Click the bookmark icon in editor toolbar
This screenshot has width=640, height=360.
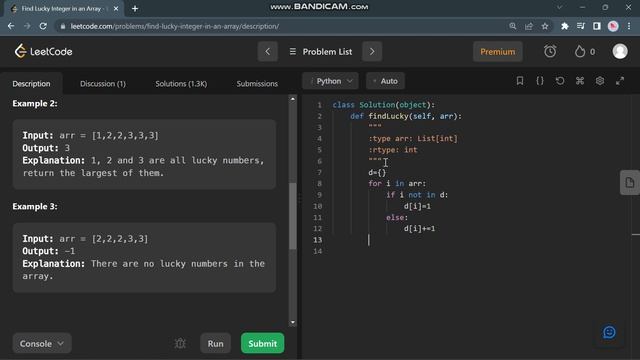520,81
